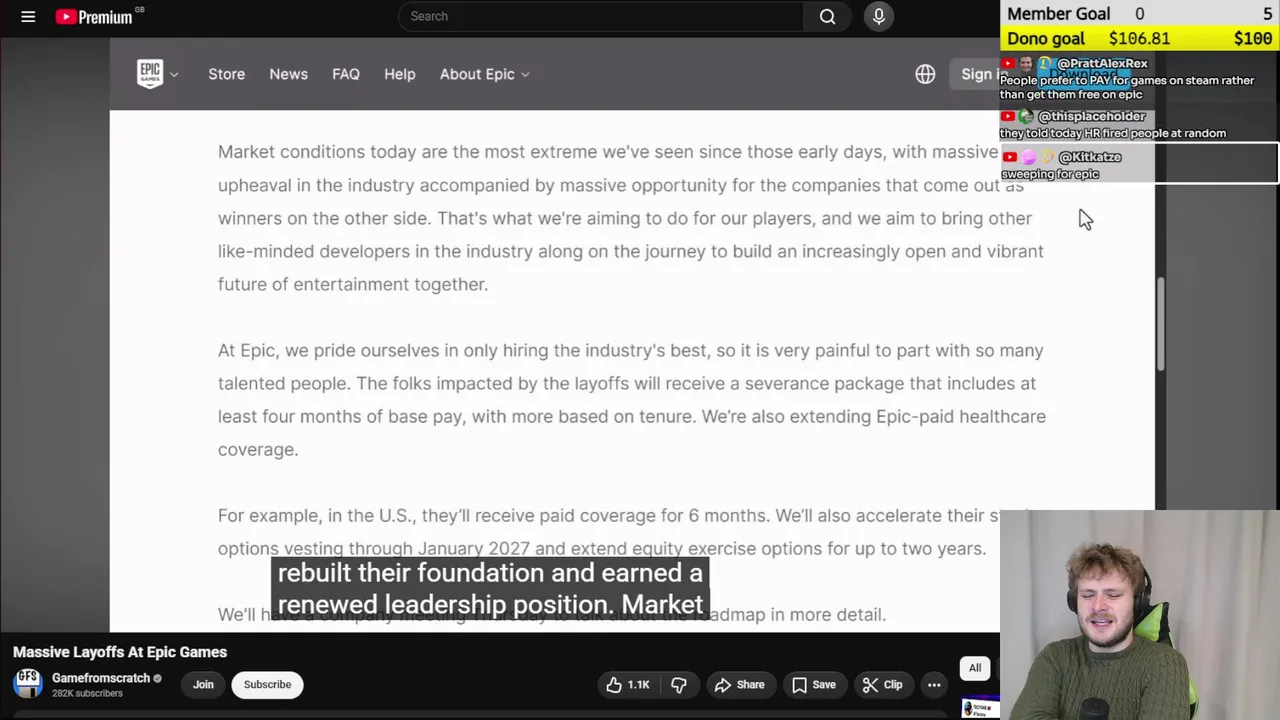Click the Dono goal $106.81 overlay
The width and height of the screenshot is (1280, 720).
(x=1139, y=38)
